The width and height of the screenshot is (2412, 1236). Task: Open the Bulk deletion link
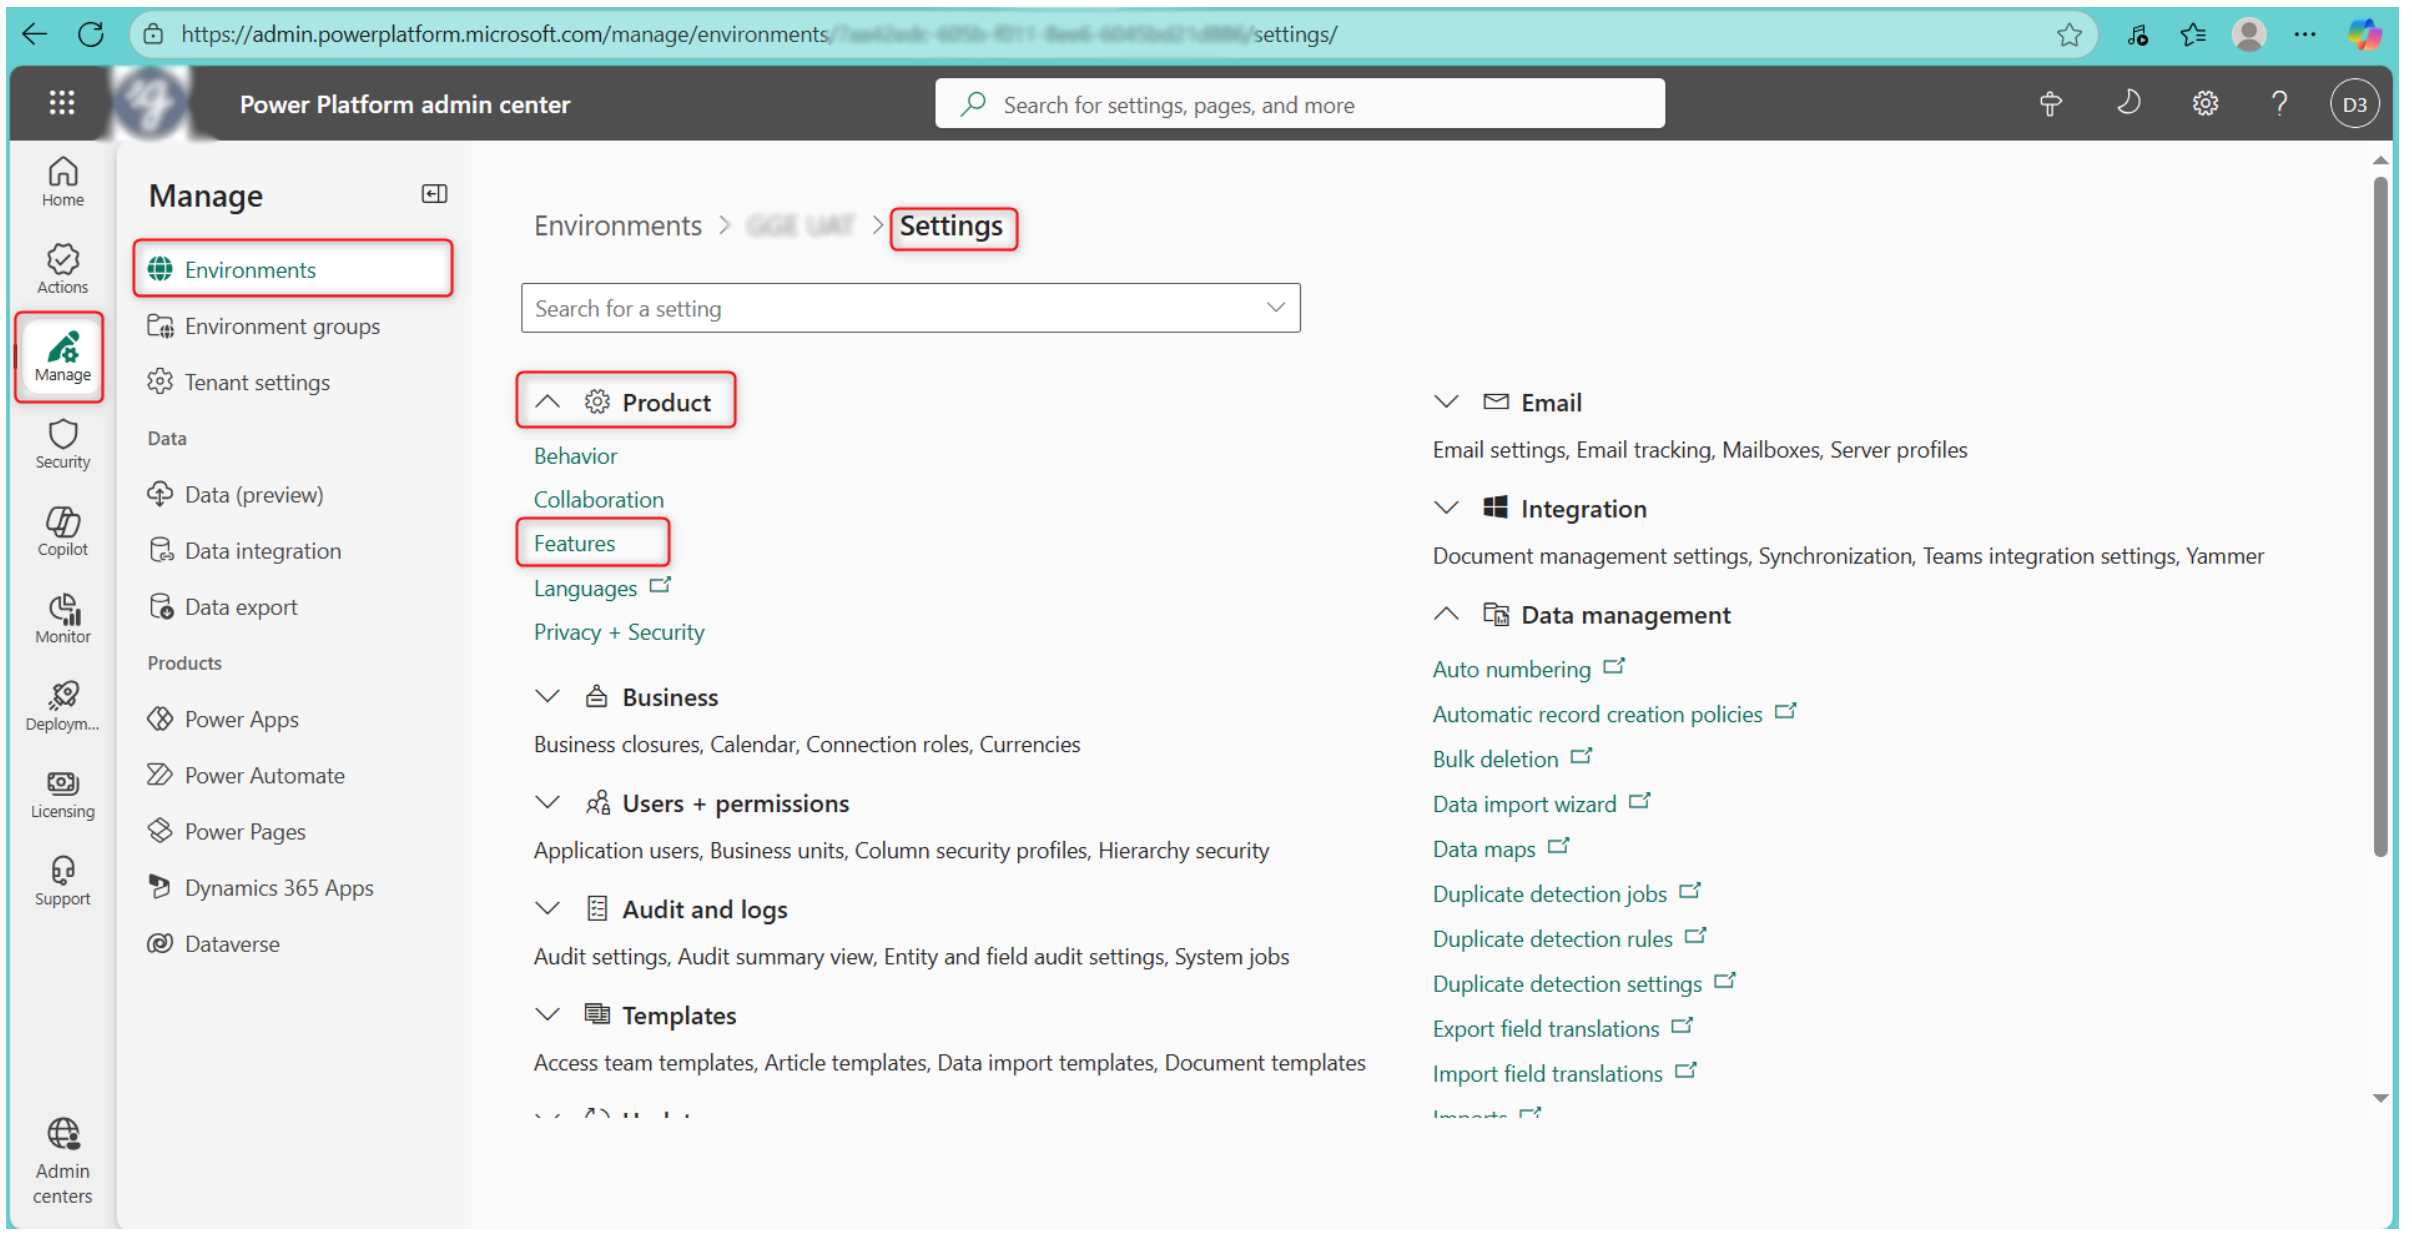(x=1495, y=759)
